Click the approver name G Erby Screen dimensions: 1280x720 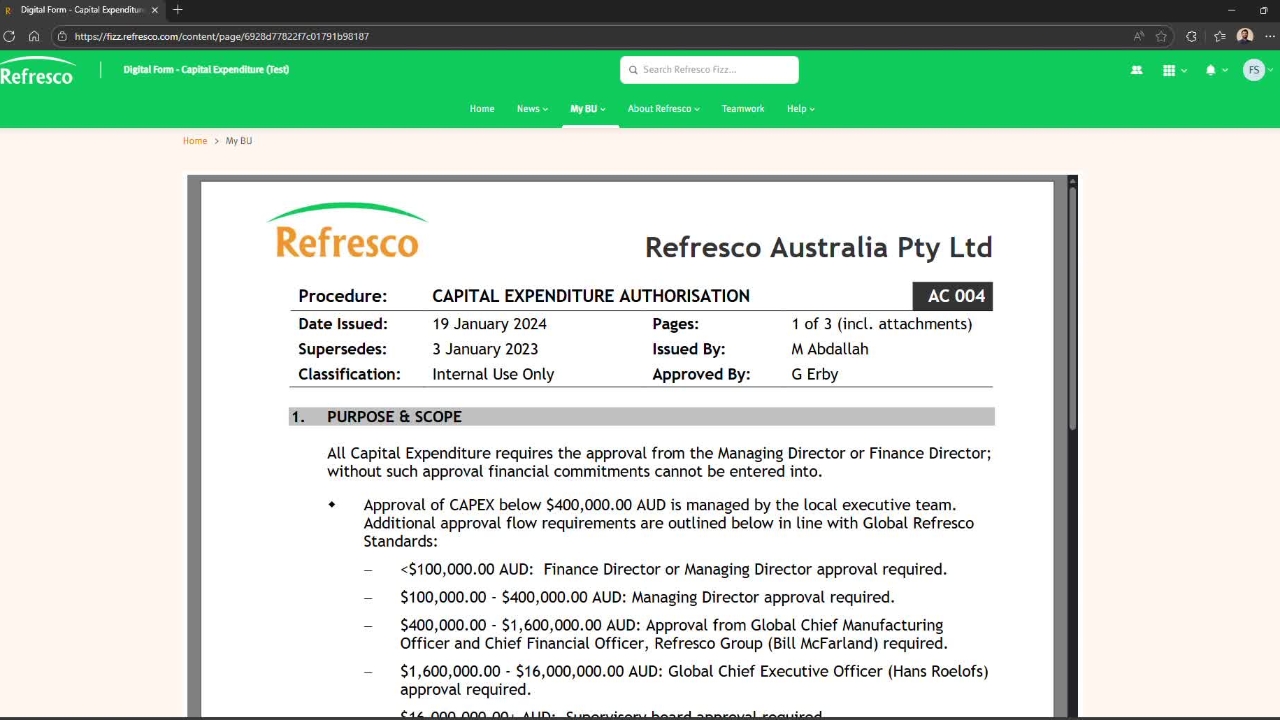[x=815, y=374]
